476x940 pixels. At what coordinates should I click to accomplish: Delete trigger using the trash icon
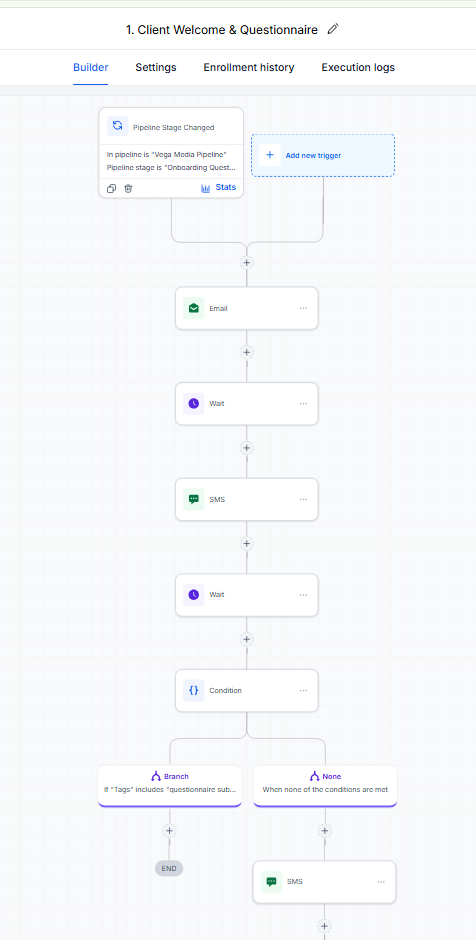(x=128, y=188)
